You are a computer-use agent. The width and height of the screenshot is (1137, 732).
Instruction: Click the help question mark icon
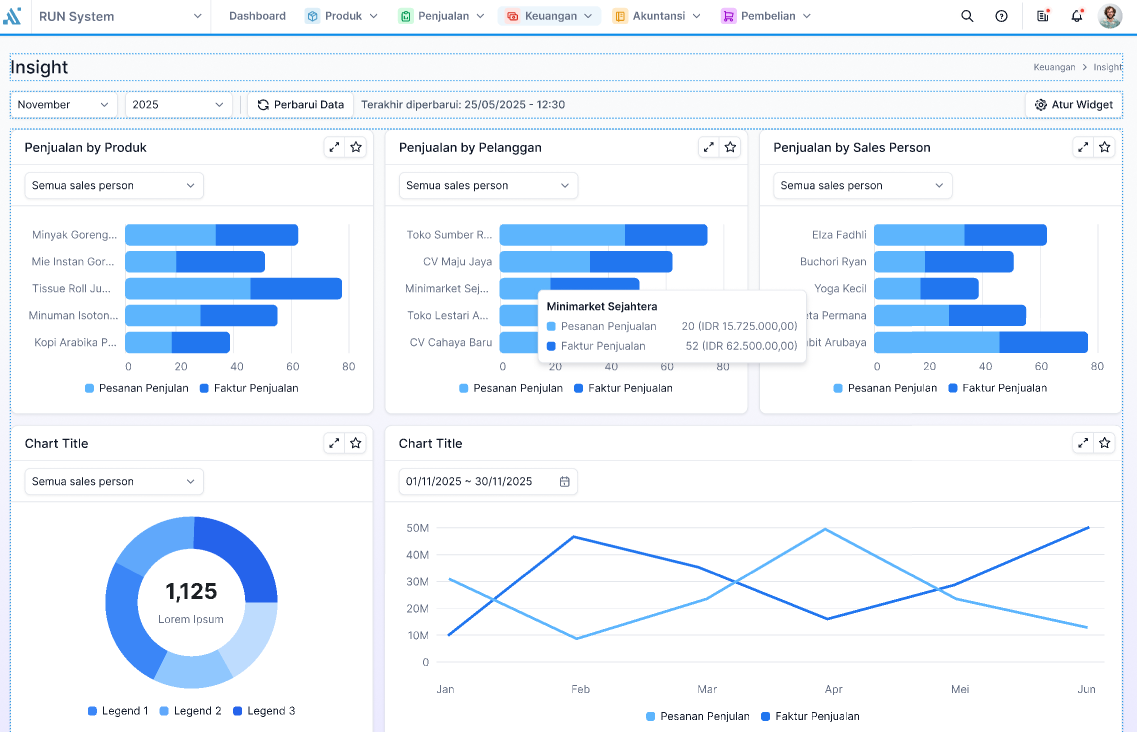coord(1001,16)
